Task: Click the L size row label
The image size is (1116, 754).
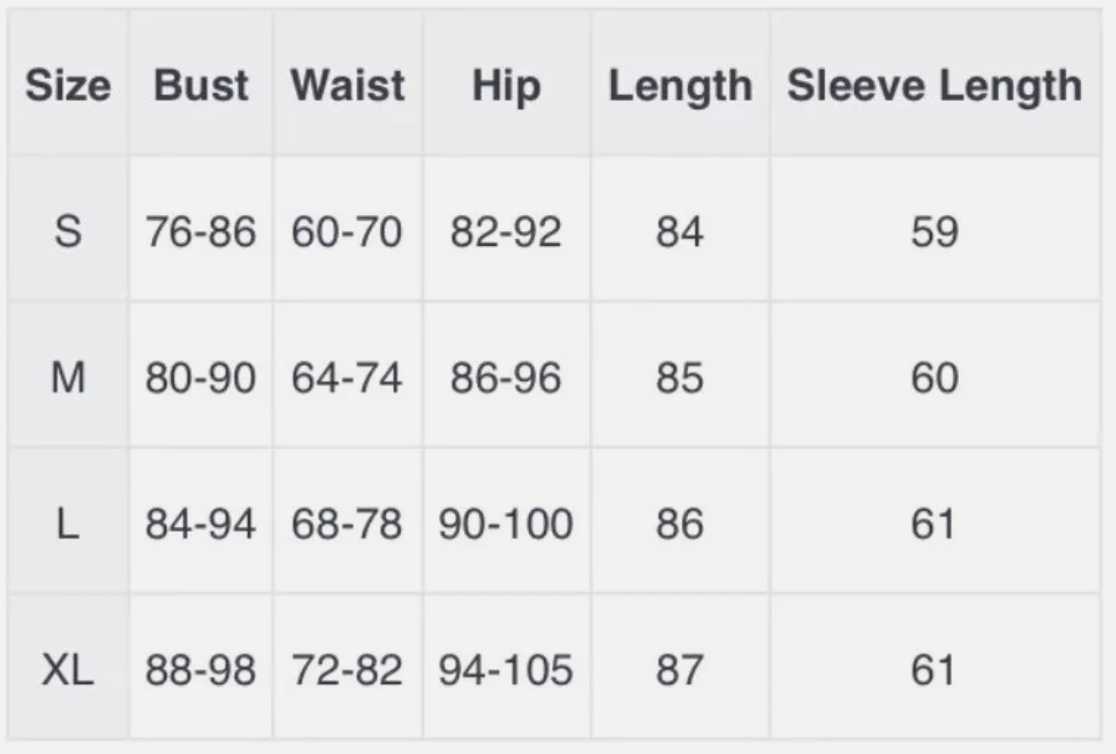Action: pos(68,524)
